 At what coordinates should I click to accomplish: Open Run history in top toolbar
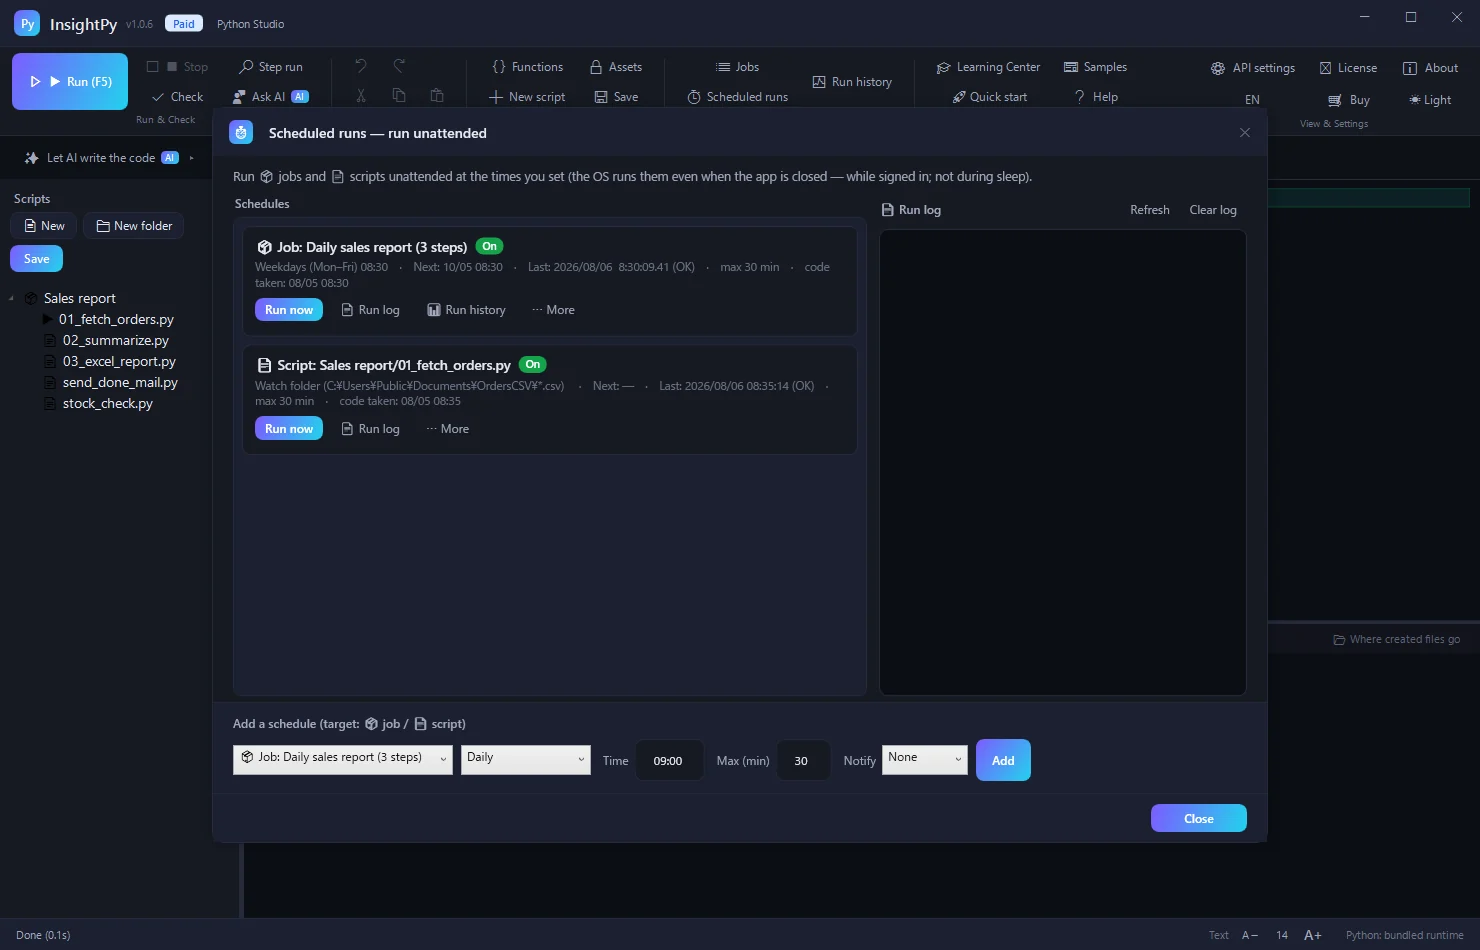tap(852, 82)
